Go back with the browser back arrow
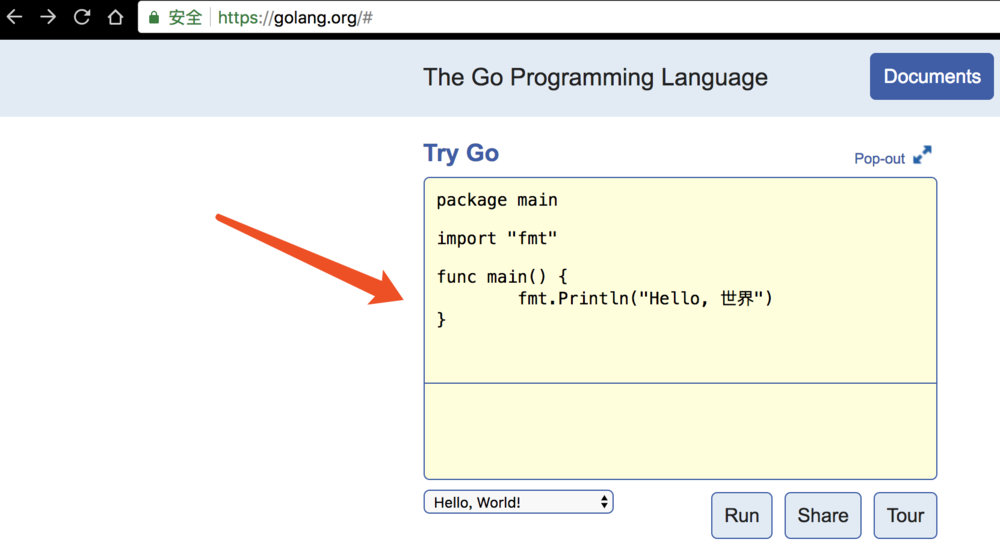Screen dimensions: 1000x551 pyautogui.click(x=14, y=17)
